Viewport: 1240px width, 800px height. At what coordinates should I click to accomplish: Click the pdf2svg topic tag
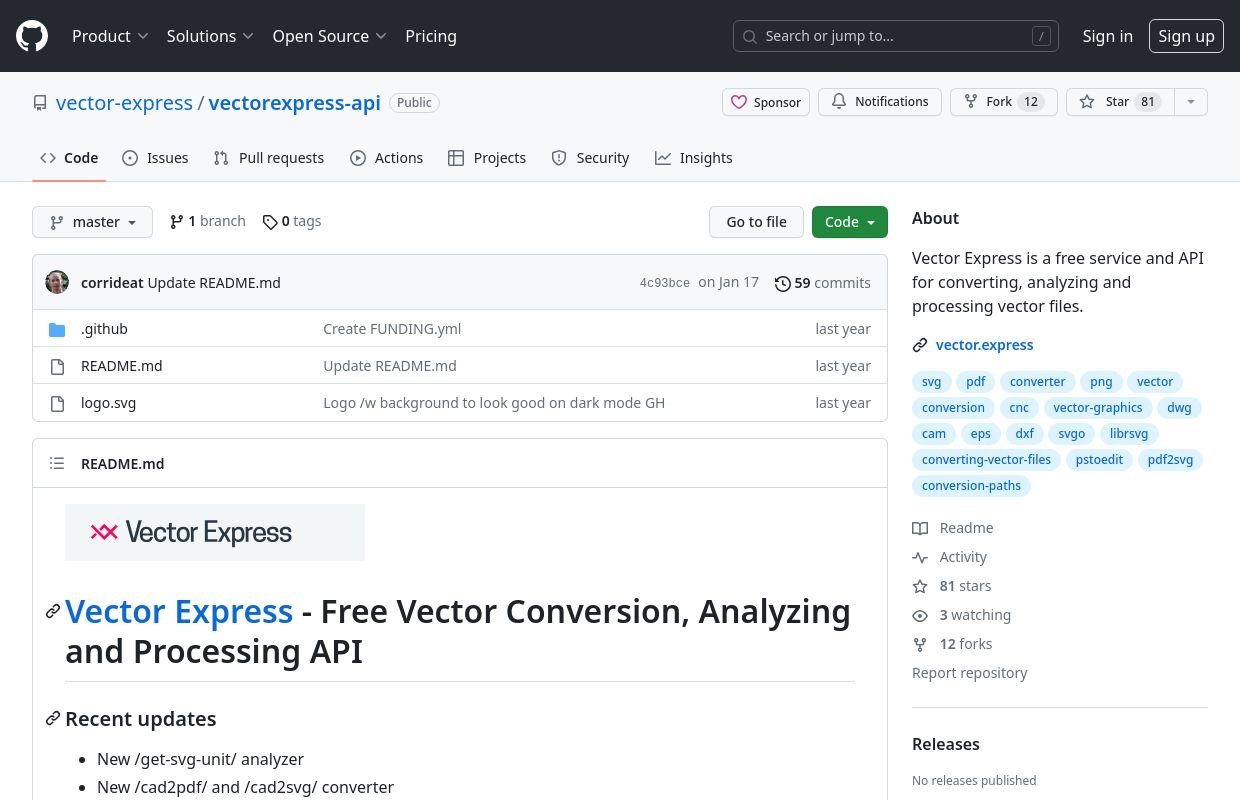[x=1170, y=460]
